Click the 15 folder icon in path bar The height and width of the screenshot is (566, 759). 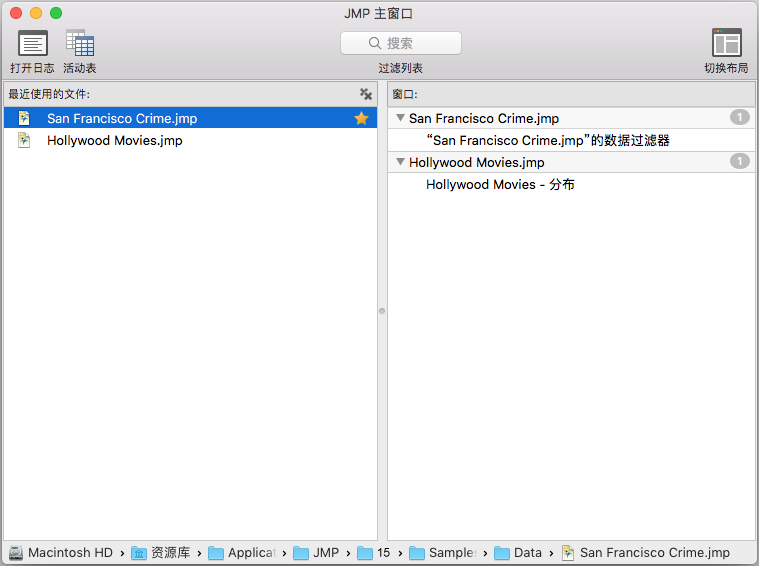point(365,553)
